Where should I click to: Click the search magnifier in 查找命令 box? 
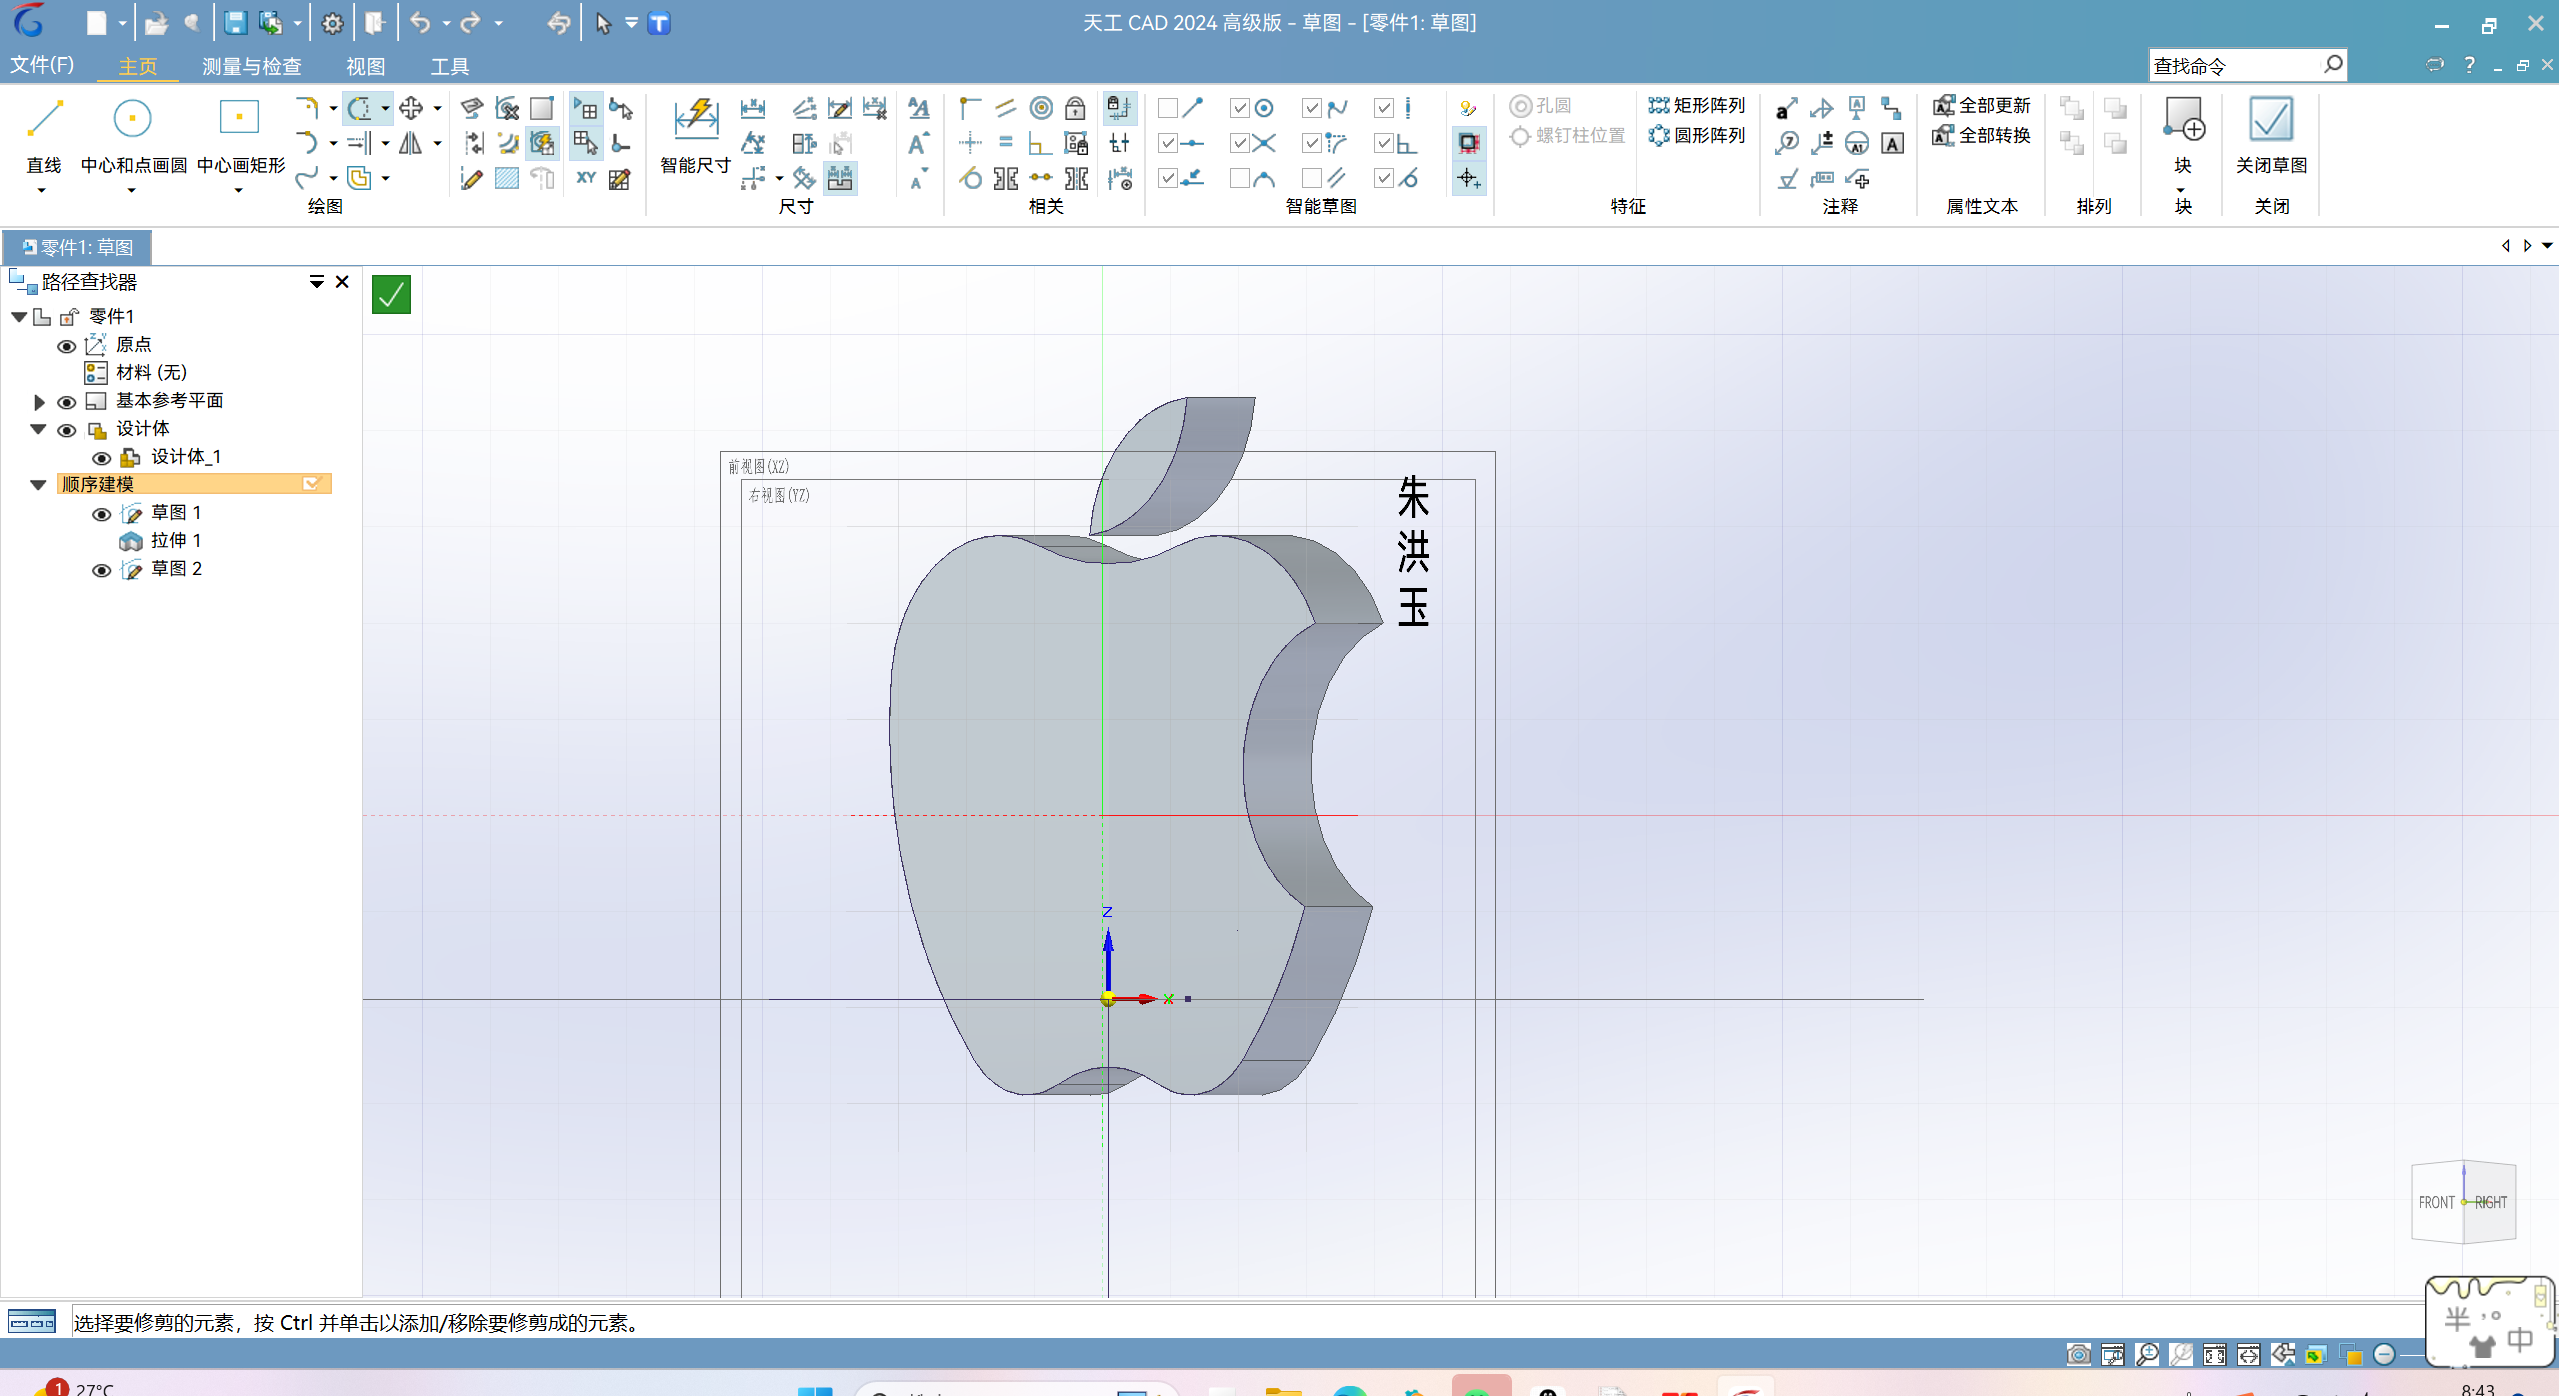(x=2333, y=65)
